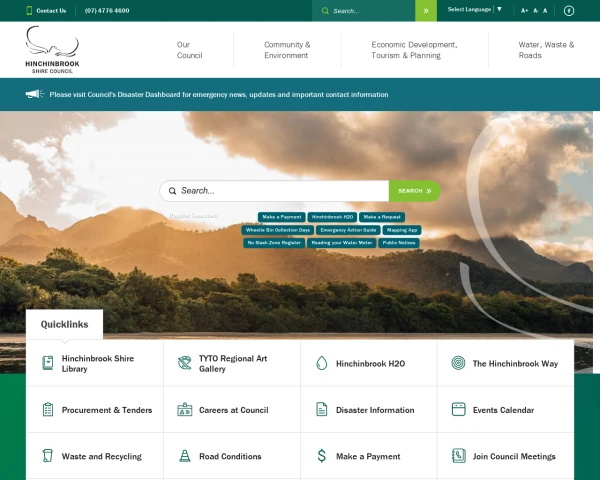
Task: Expand Water, Waste & Roads menu
Action: pyautogui.click(x=546, y=50)
